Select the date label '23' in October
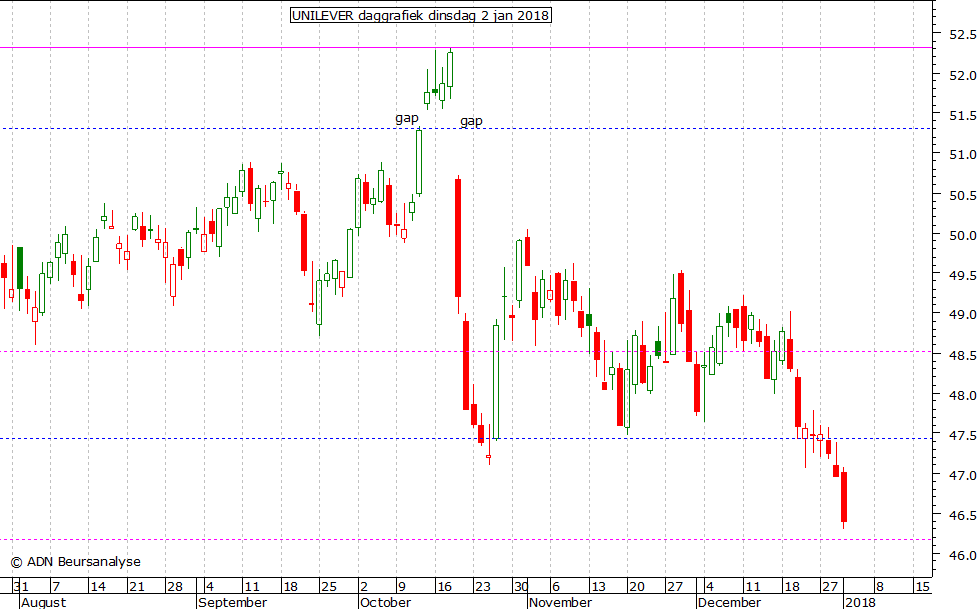Viewport: 980px width, 609px height. [482, 586]
